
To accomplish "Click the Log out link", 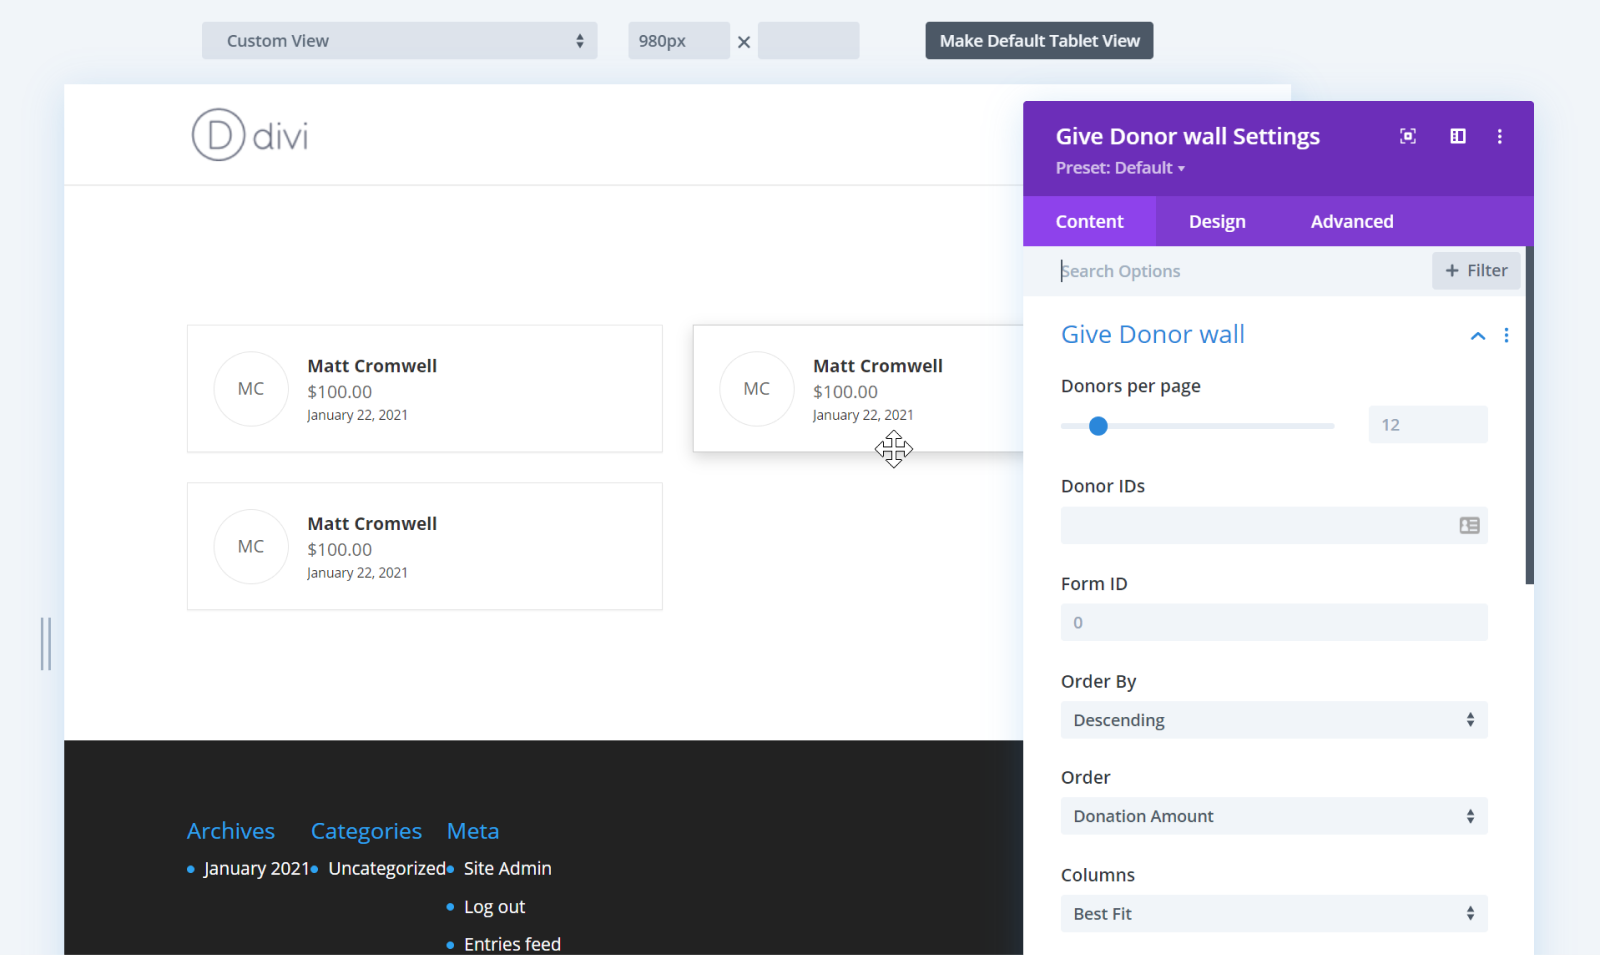I will pyautogui.click(x=494, y=907).
